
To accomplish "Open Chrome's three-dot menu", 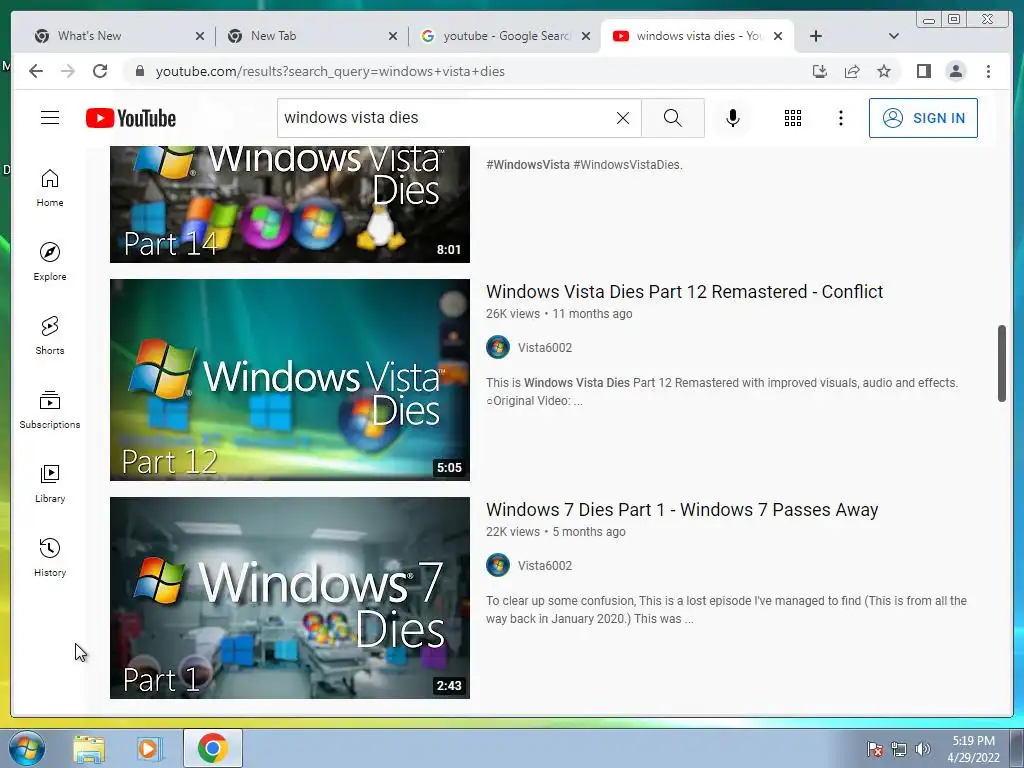I will point(988,71).
